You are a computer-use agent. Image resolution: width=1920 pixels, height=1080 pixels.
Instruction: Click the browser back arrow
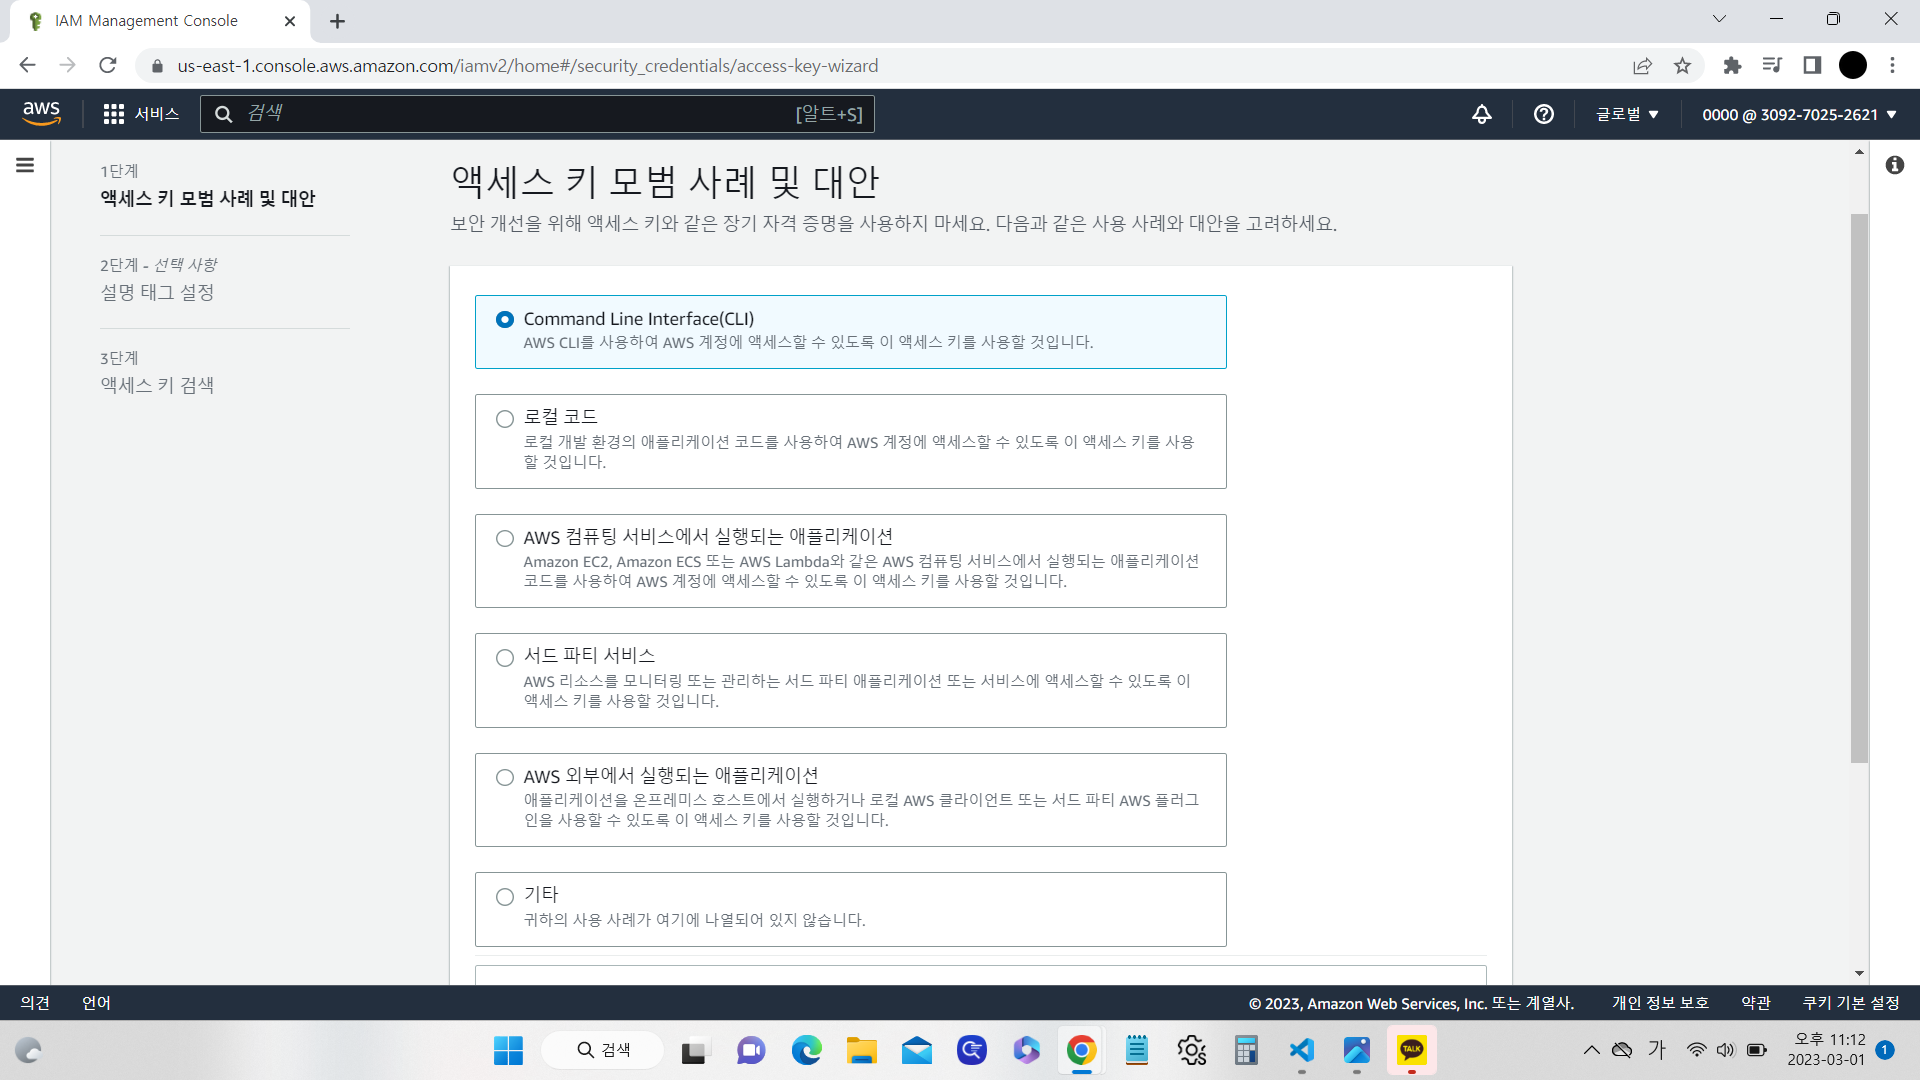point(27,65)
